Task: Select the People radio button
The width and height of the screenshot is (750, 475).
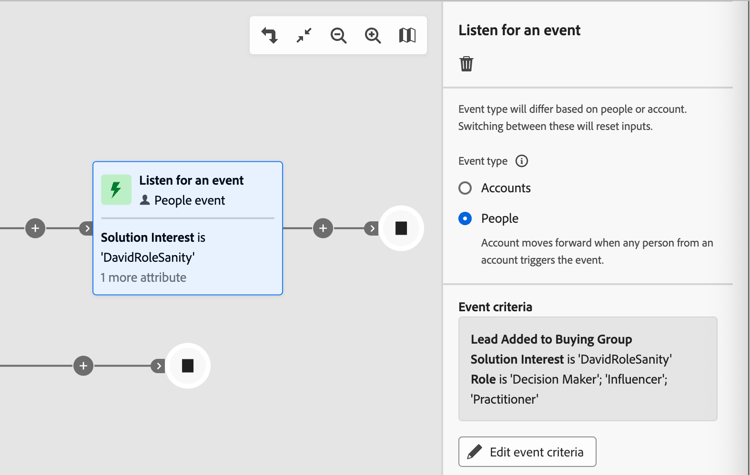Action: click(x=465, y=219)
